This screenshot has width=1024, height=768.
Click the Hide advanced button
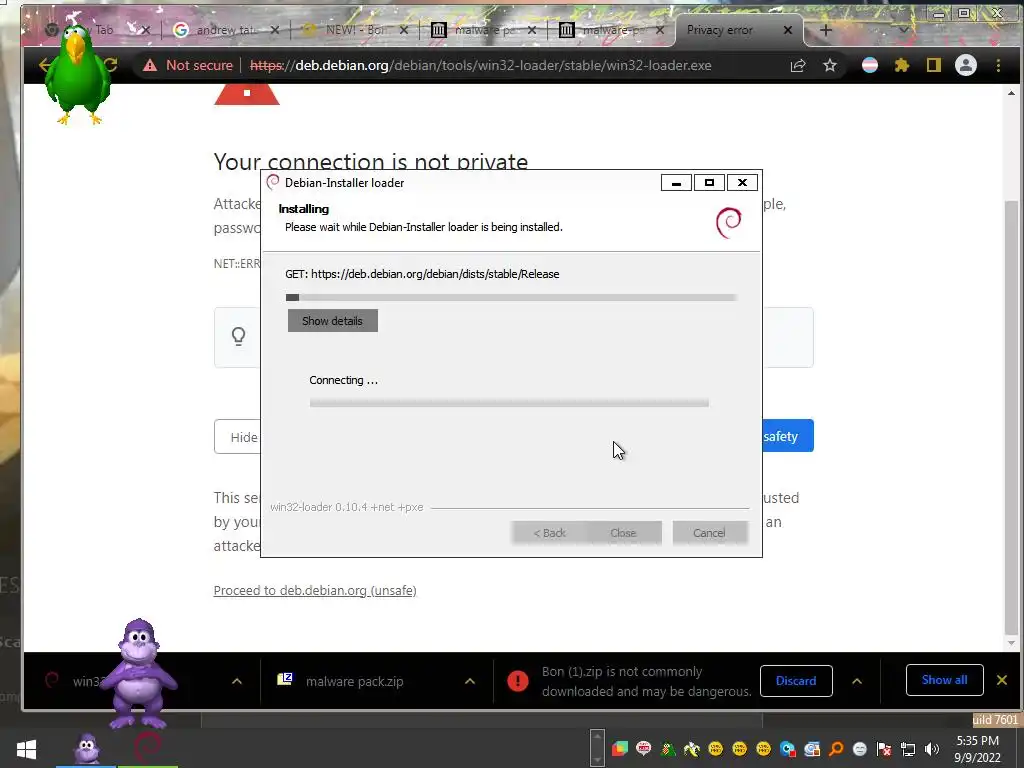(x=237, y=437)
